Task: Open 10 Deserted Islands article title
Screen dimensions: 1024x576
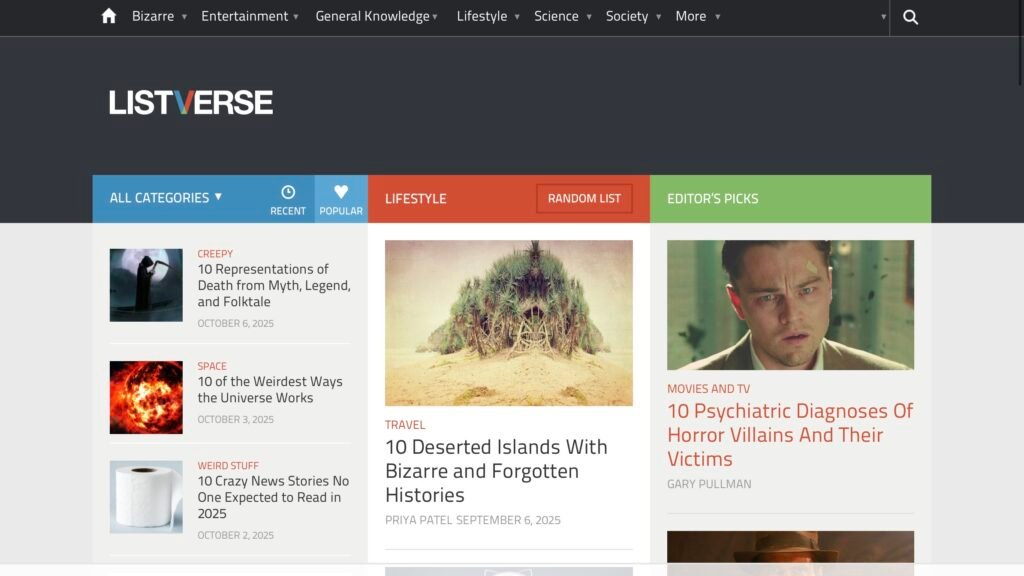Action: [x=496, y=471]
